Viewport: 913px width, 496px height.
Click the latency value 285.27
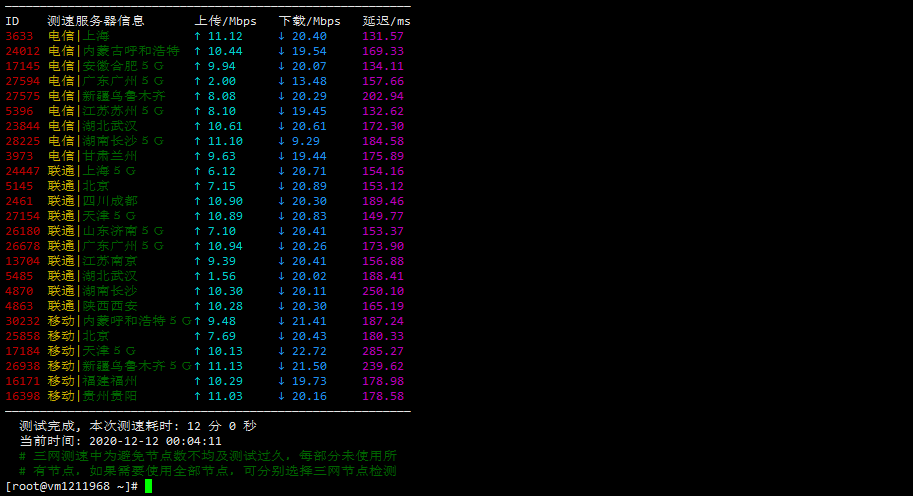point(383,351)
